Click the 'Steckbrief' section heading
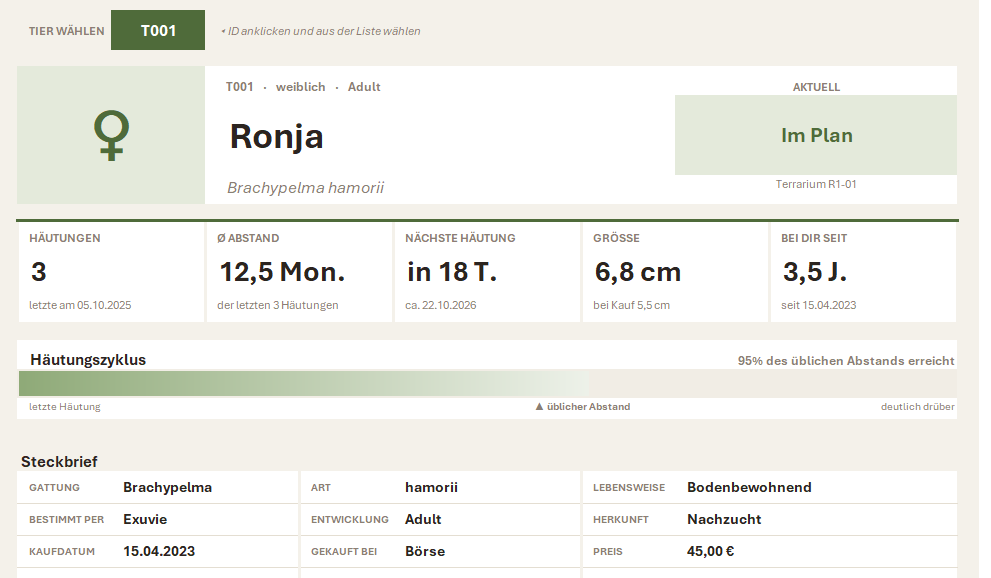991x578 pixels. [59, 462]
